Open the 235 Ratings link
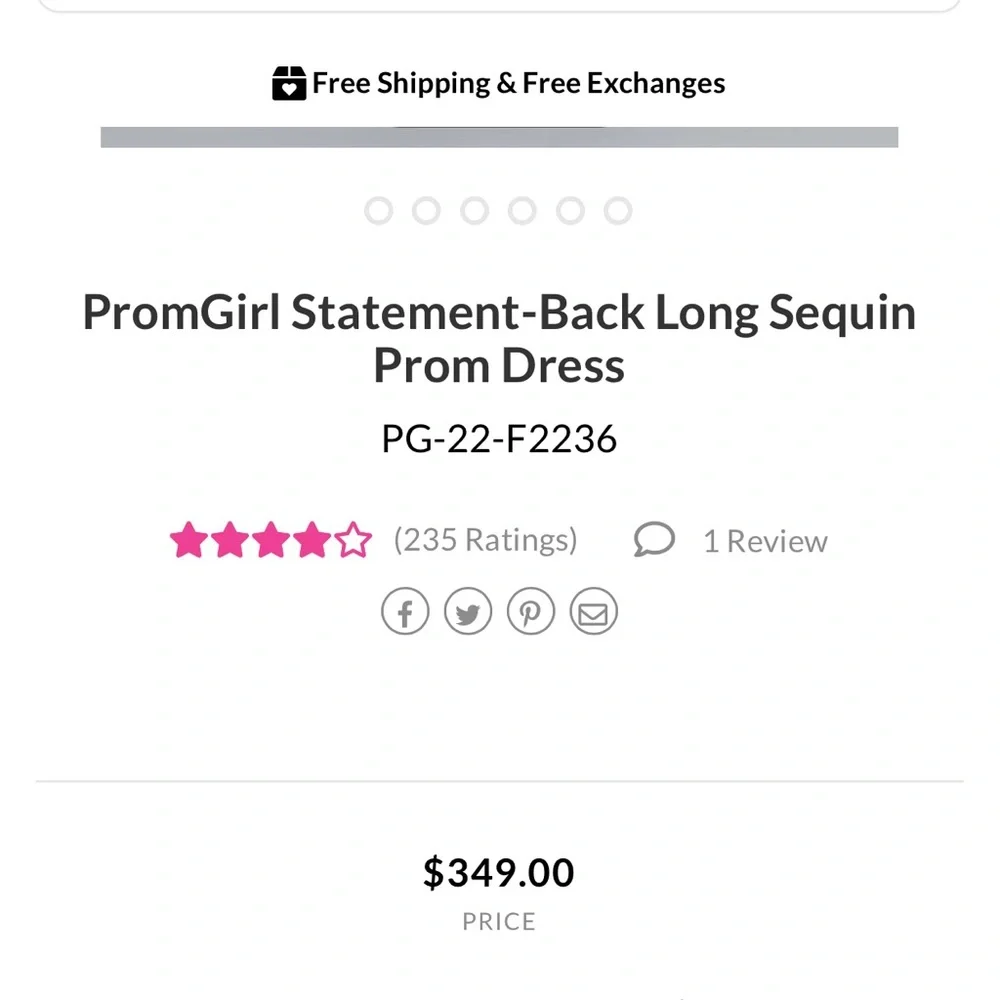Screen dimensions: 1000x1000 485,540
